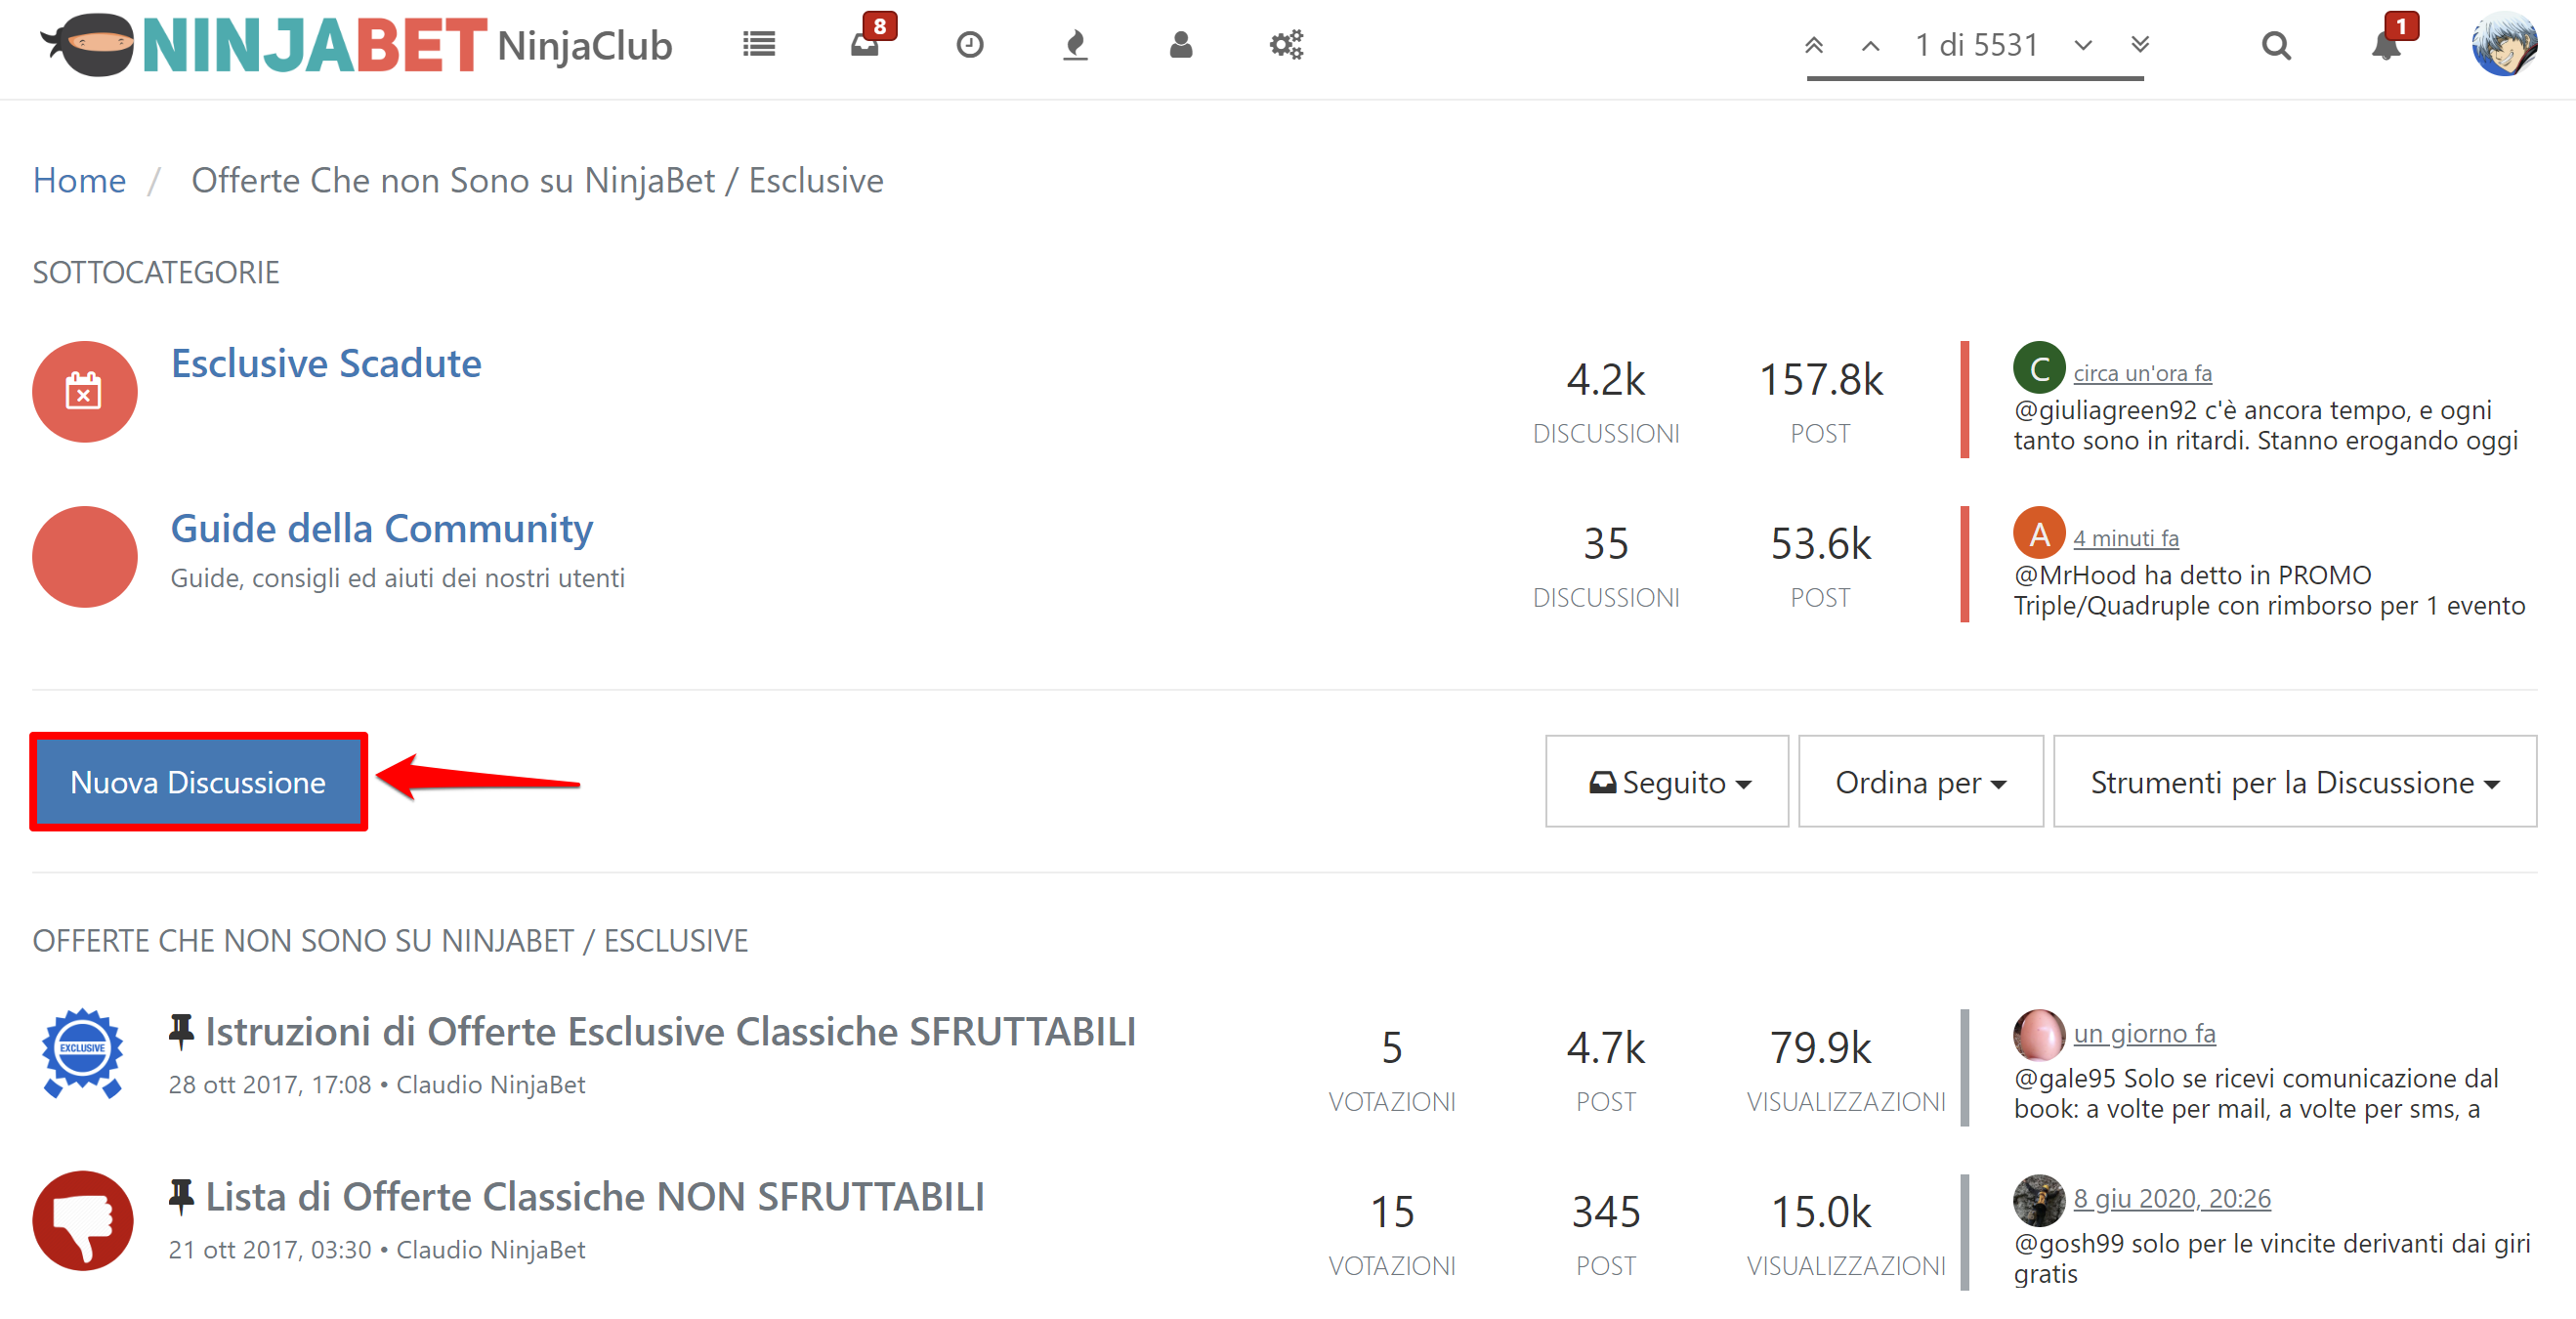Click the Esclusive Scadute calendar icon
Image resolution: width=2576 pixels, height=1319 pixels.
(84, 391)
